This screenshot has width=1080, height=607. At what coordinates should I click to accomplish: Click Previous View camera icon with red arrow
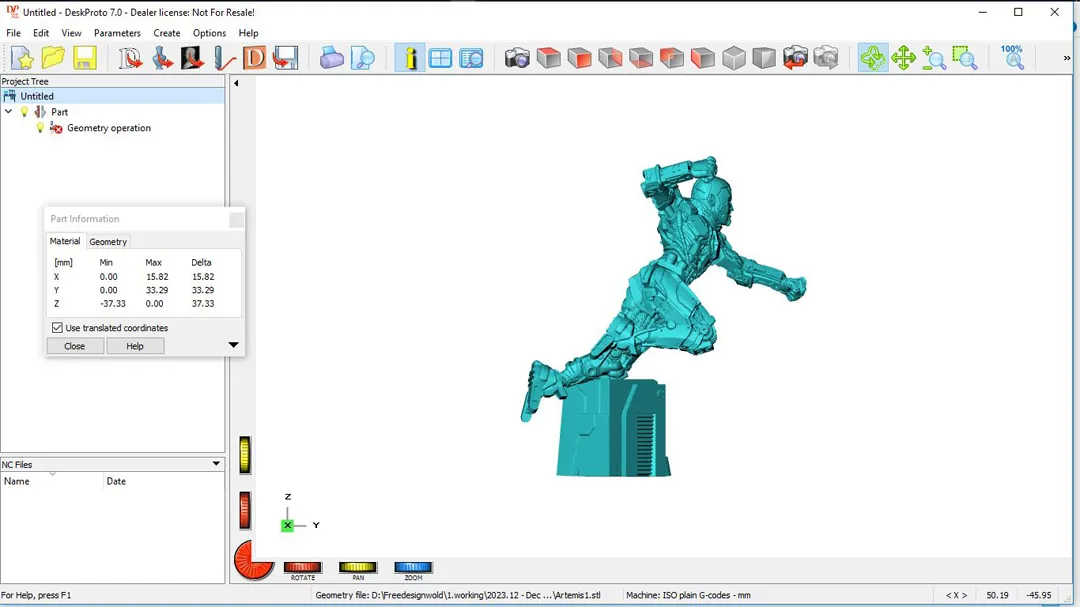[x=795, y=58]
